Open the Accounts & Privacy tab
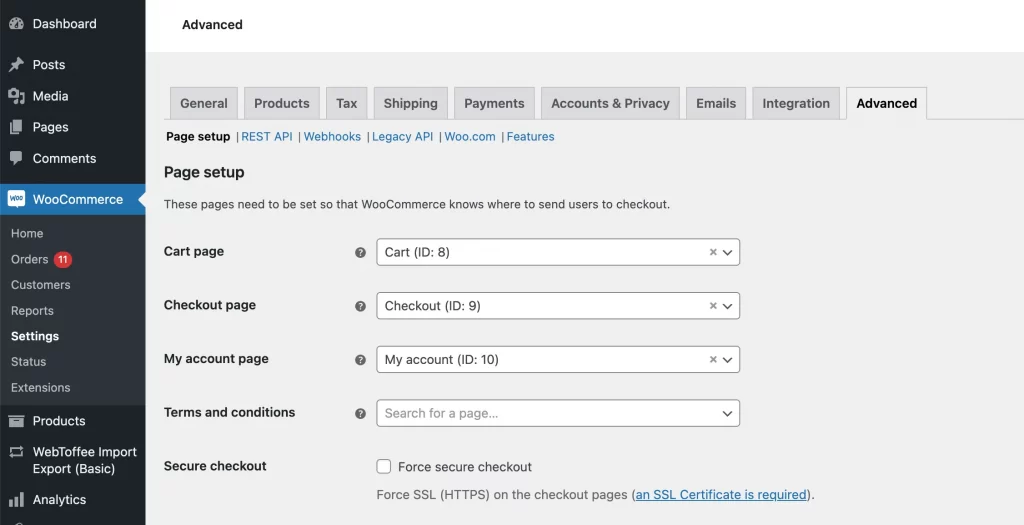The height and width of the screenshot is (525, 1024). [611, 103]
